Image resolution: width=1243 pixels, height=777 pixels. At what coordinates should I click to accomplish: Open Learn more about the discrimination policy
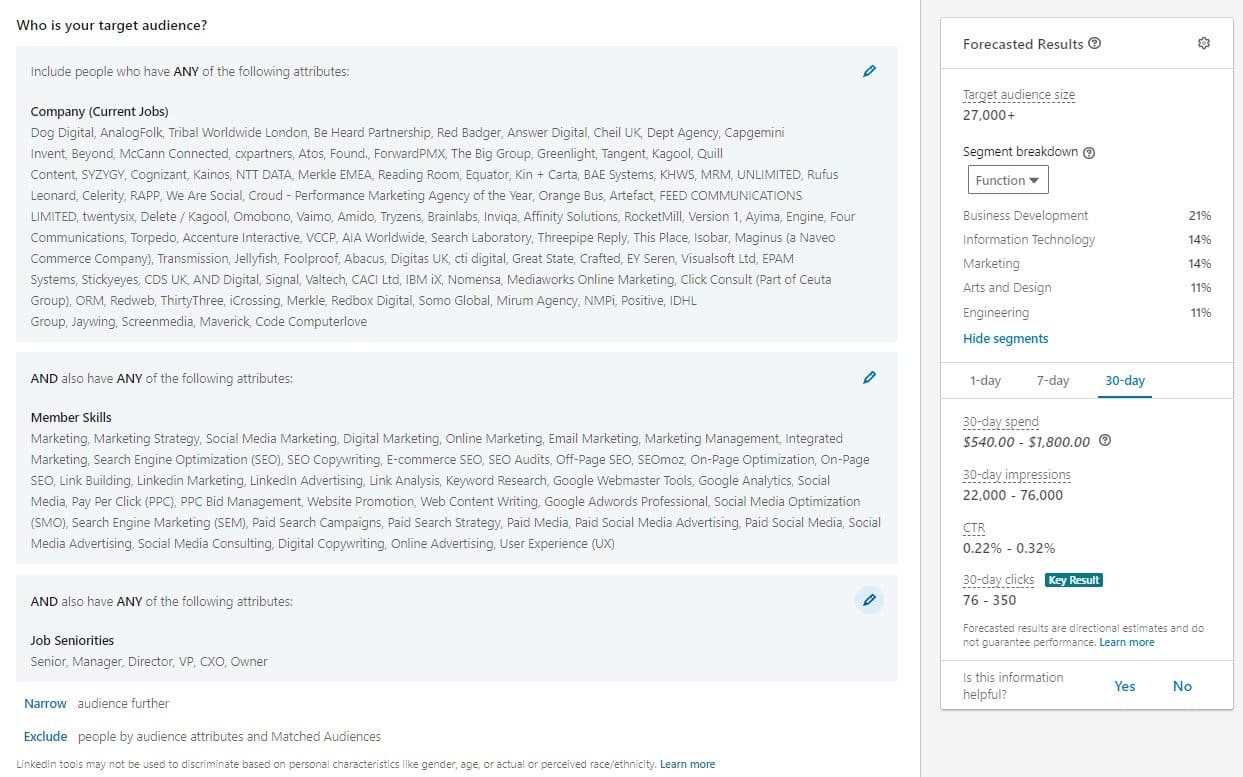click(x=687, y=764)
